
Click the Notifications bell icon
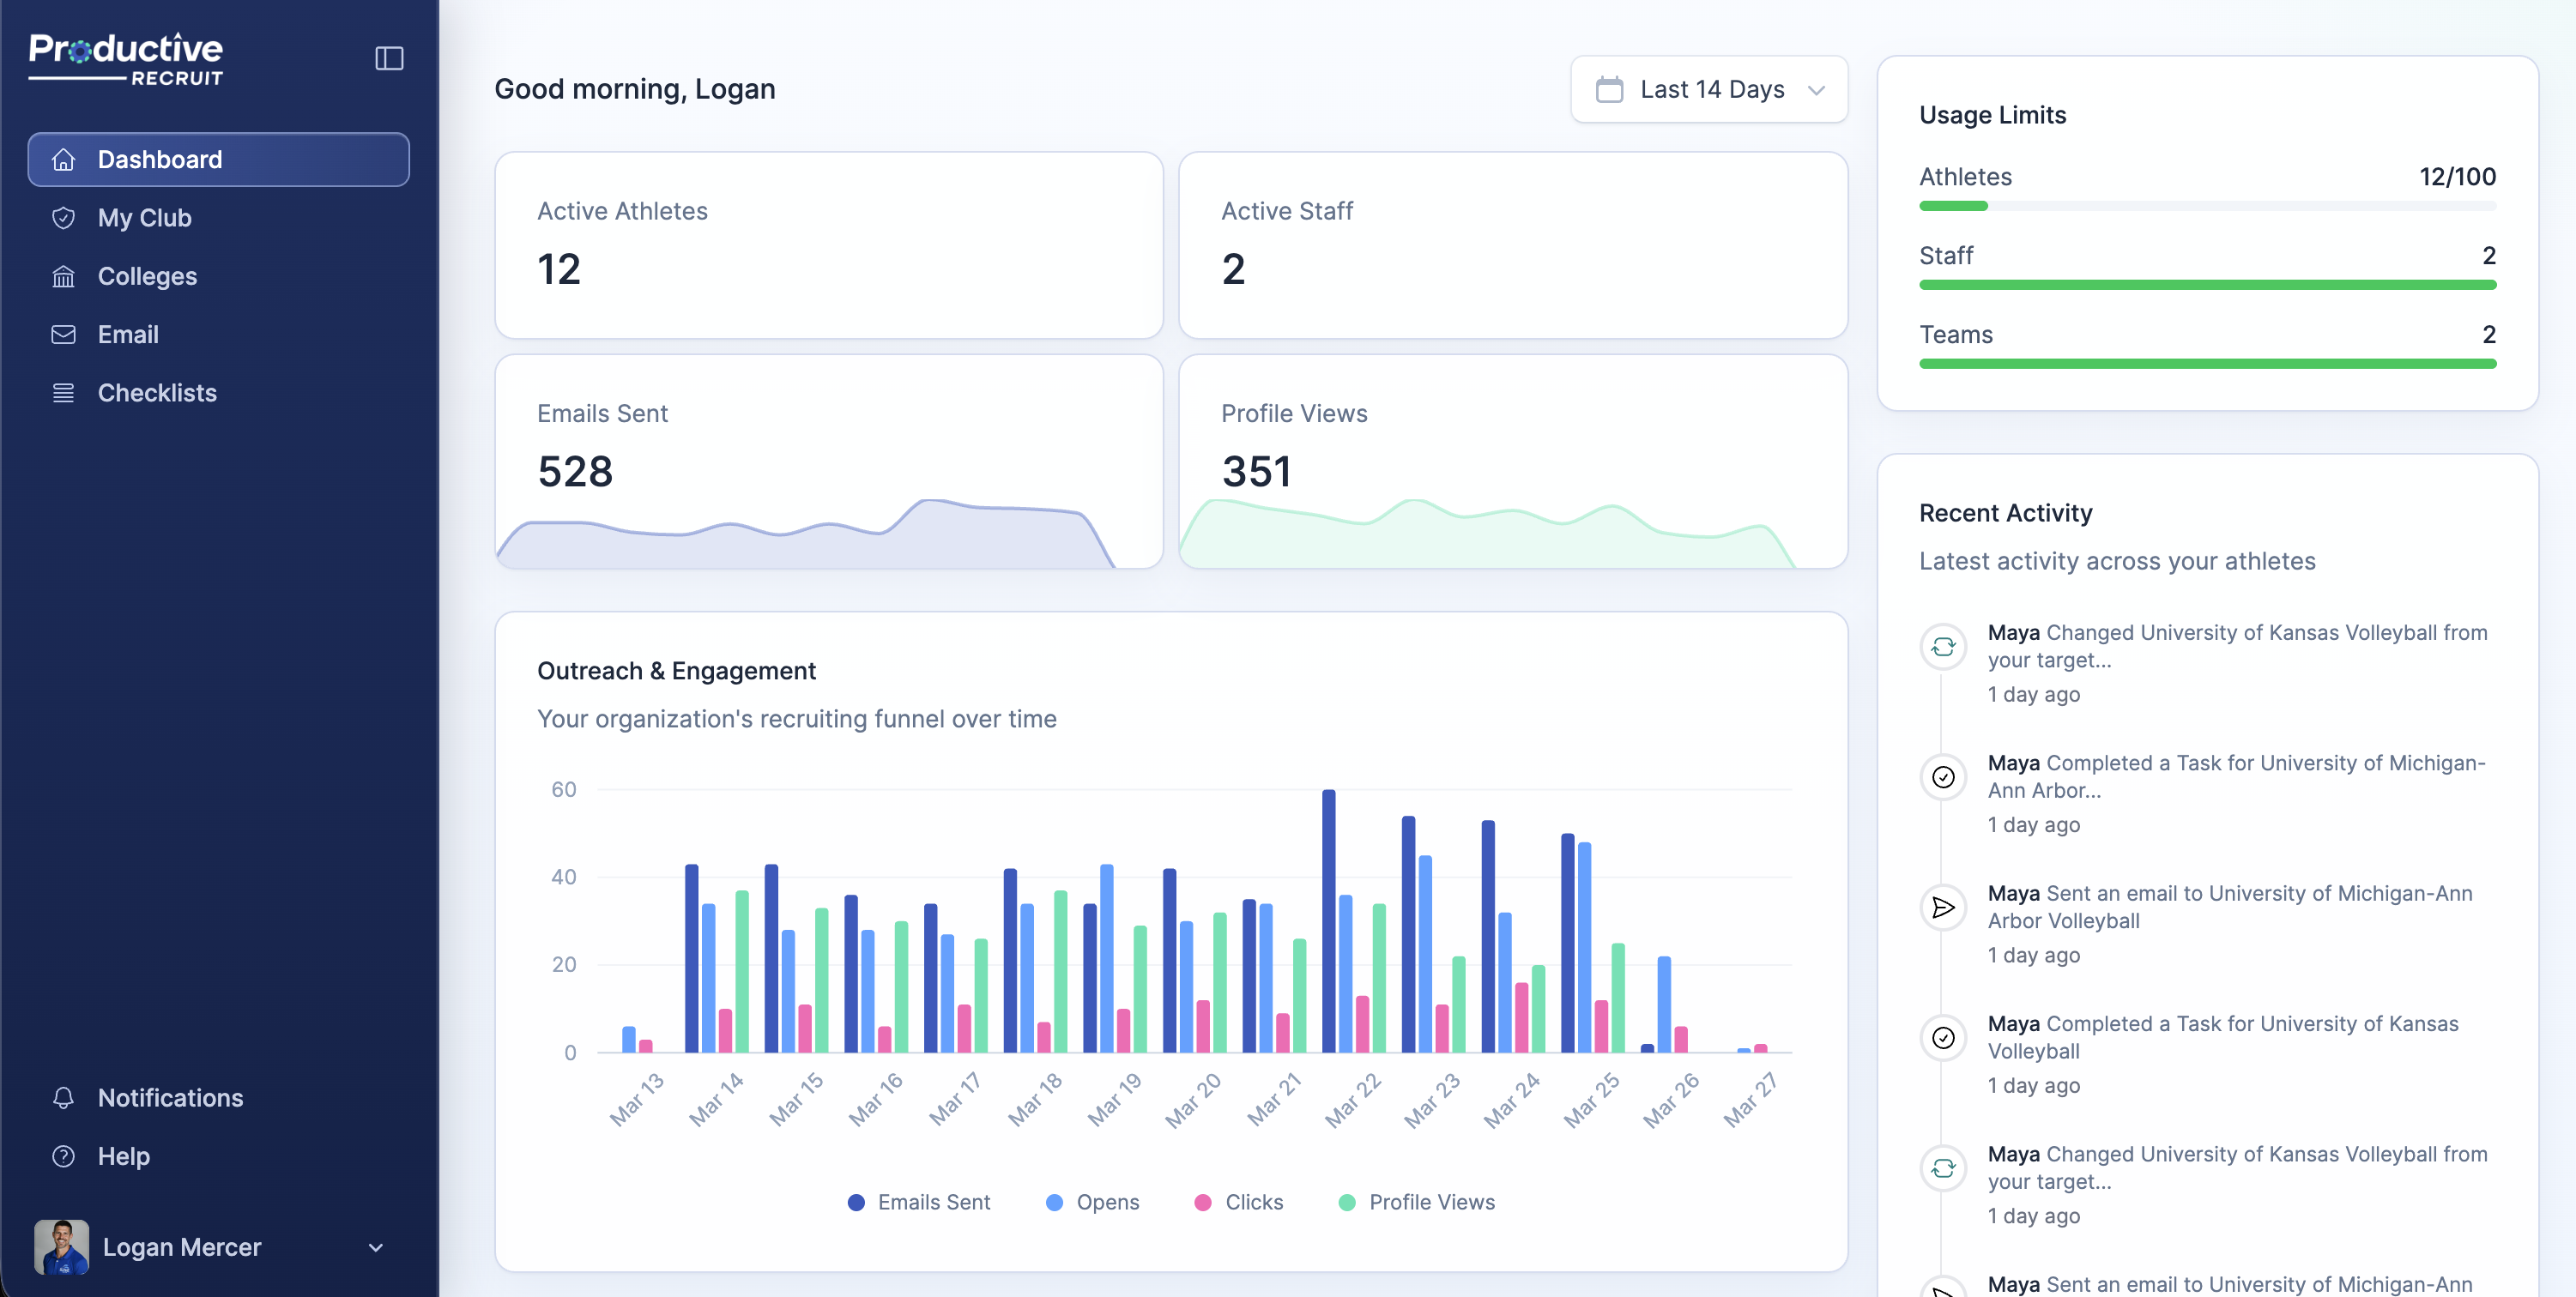[x=62, y=1097]
